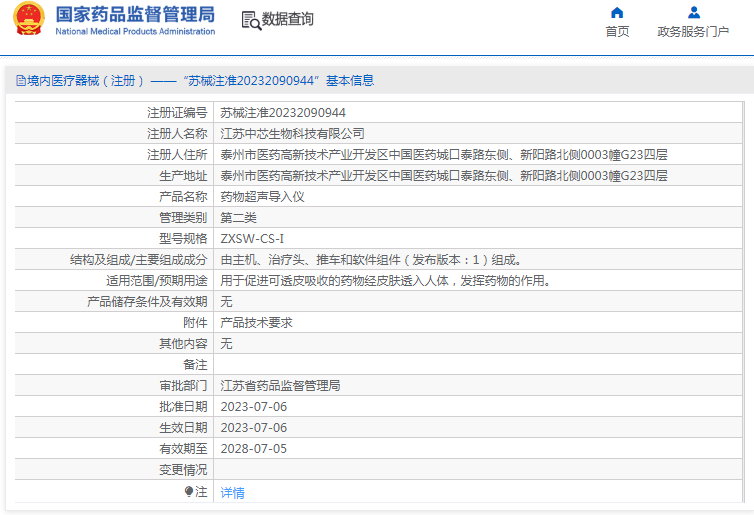The height and width of the screenshot is (515, 754).
Task: Click the 型号规格 row label
Action: tap(183, 239)
